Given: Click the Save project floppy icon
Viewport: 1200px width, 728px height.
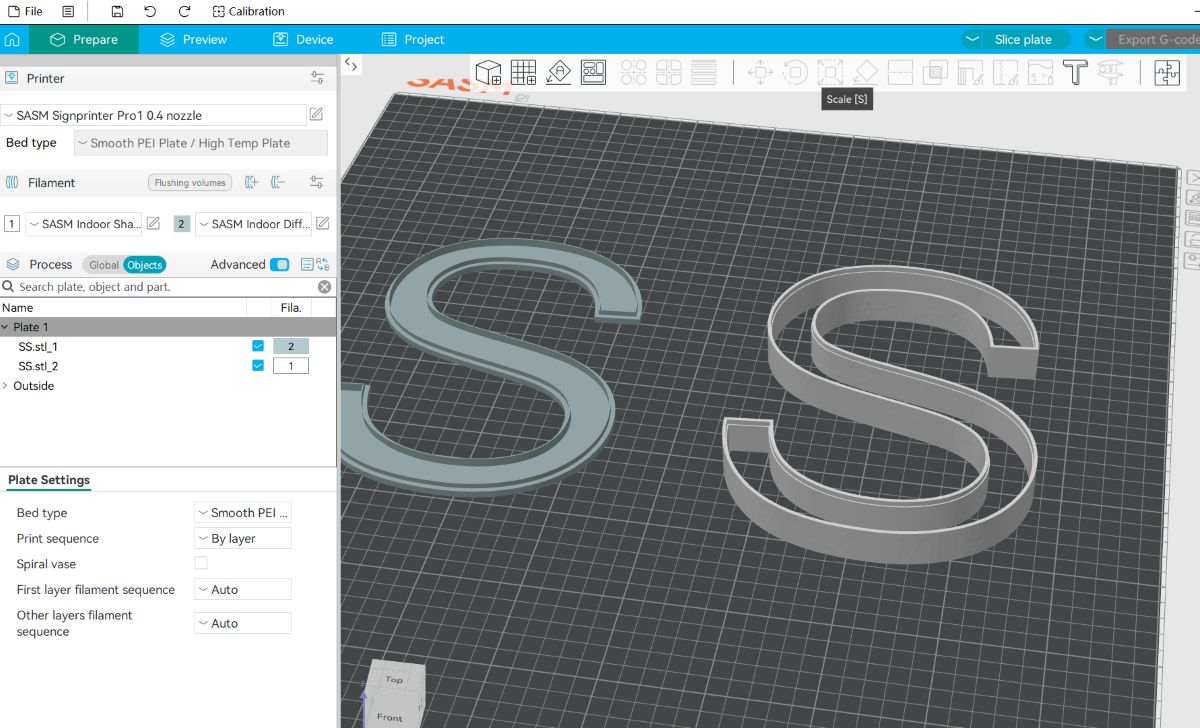Looking at the screenshot, I should (117, 11).
